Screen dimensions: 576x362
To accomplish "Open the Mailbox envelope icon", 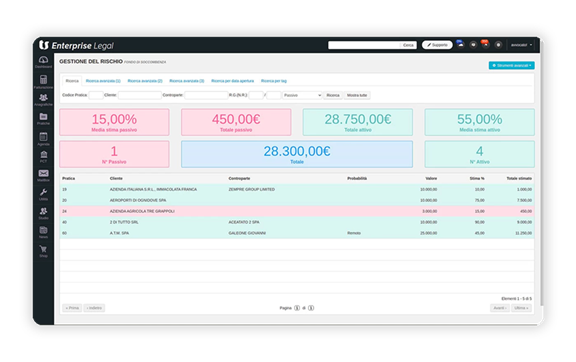I will tap(43, 173).
